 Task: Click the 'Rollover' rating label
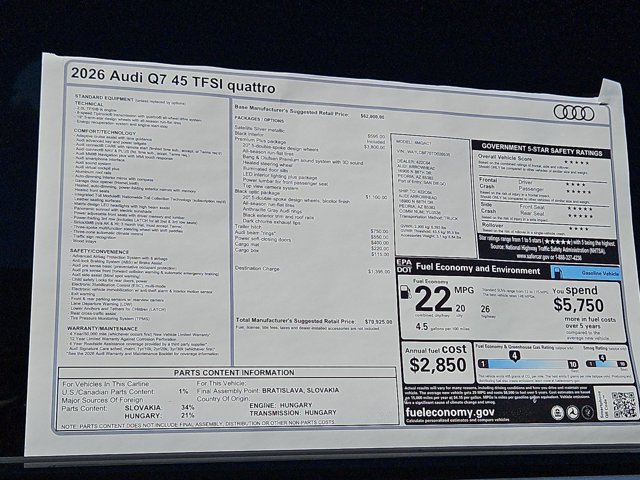[492, 225]
